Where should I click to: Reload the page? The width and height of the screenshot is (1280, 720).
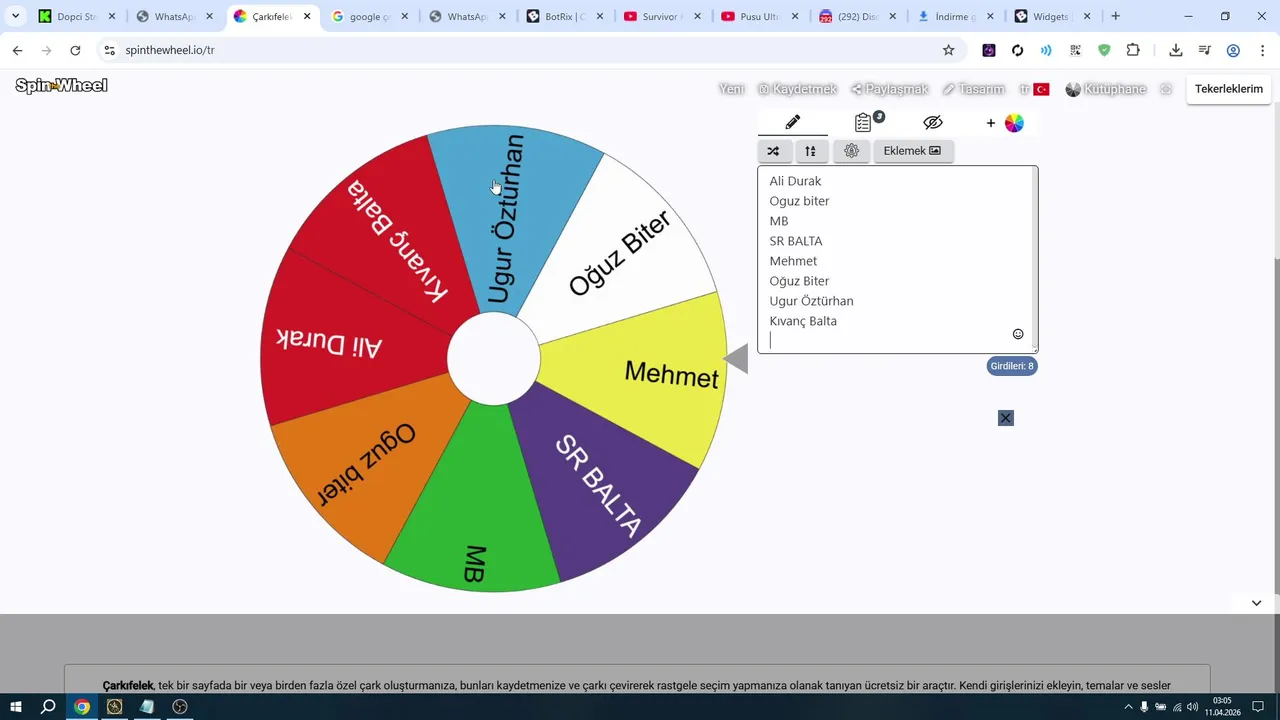(75, 50)
